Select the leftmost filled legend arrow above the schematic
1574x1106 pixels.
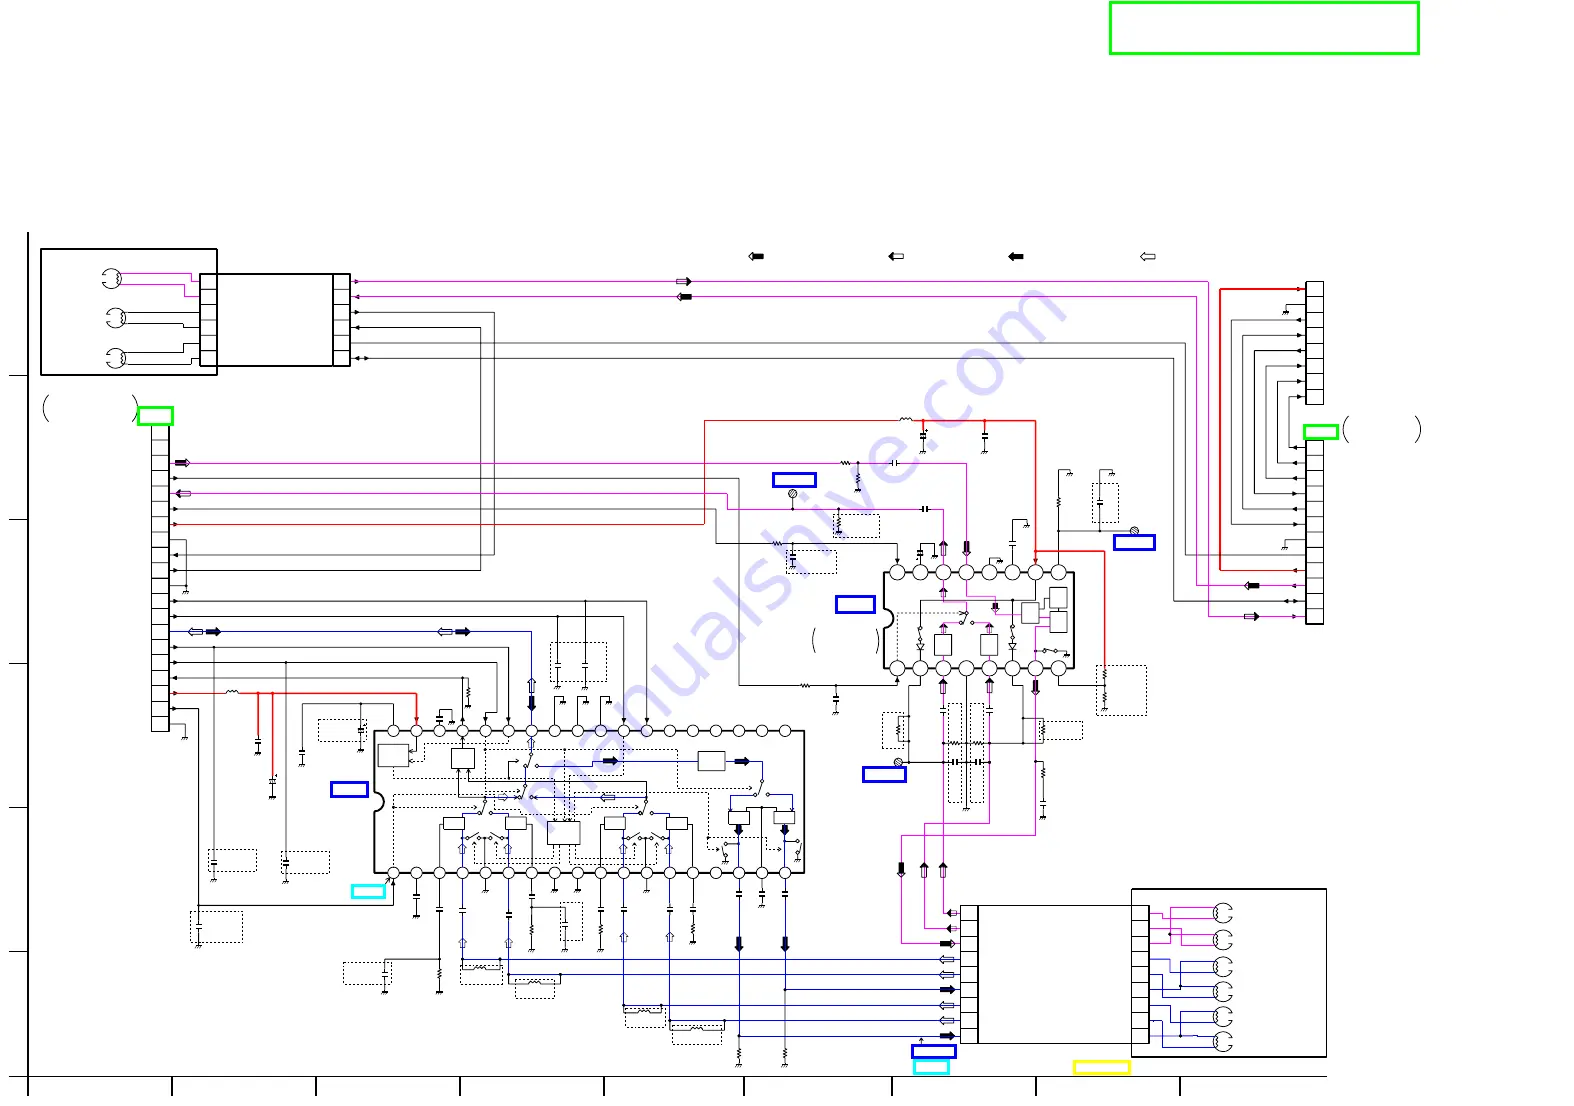click(x=756, y=257)
